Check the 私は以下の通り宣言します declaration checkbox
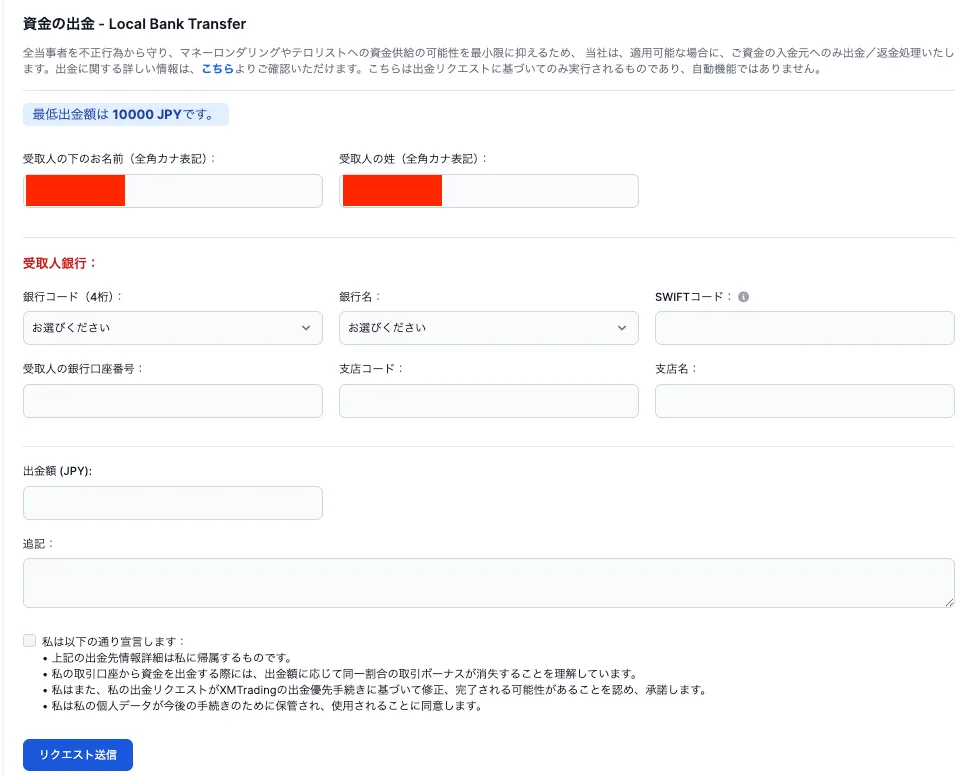This screenshot has width=971, height=776. coord(28,640)
